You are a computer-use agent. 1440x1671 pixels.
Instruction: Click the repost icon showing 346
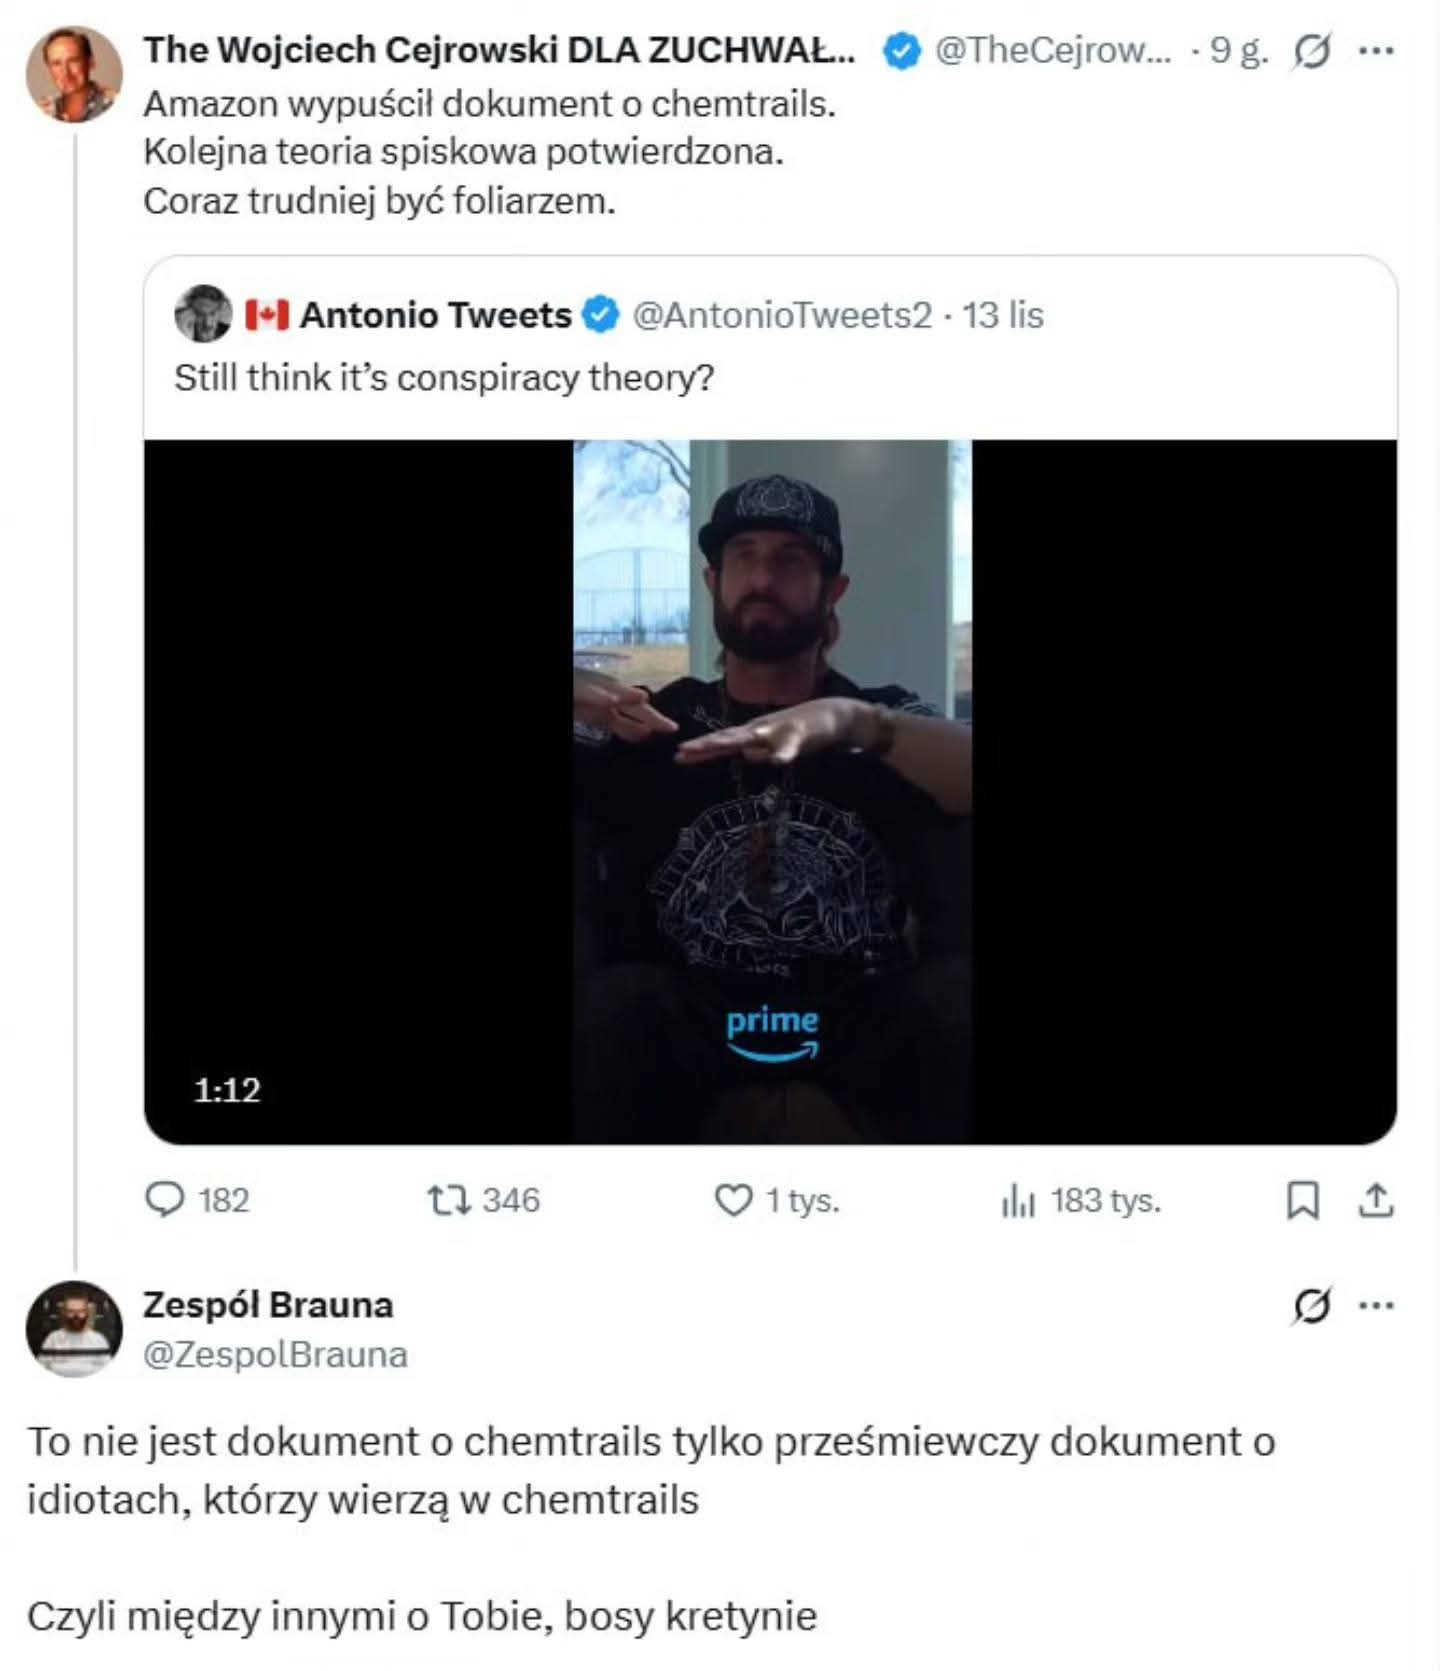pyautogui.click(x=449, y=1199)
